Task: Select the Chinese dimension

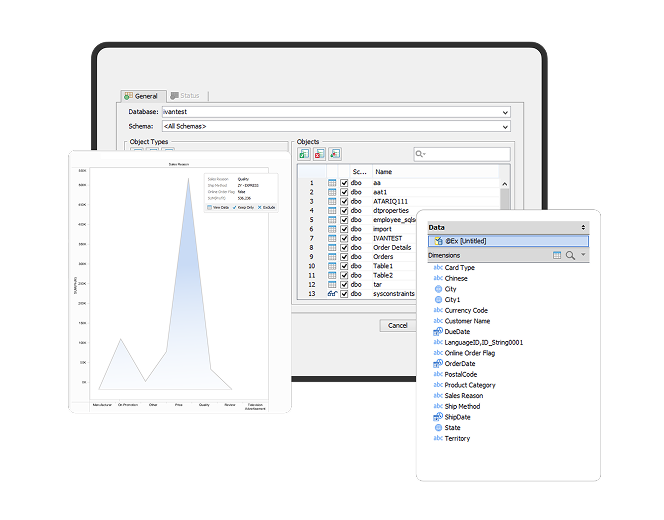Action: tap(456, 278)
